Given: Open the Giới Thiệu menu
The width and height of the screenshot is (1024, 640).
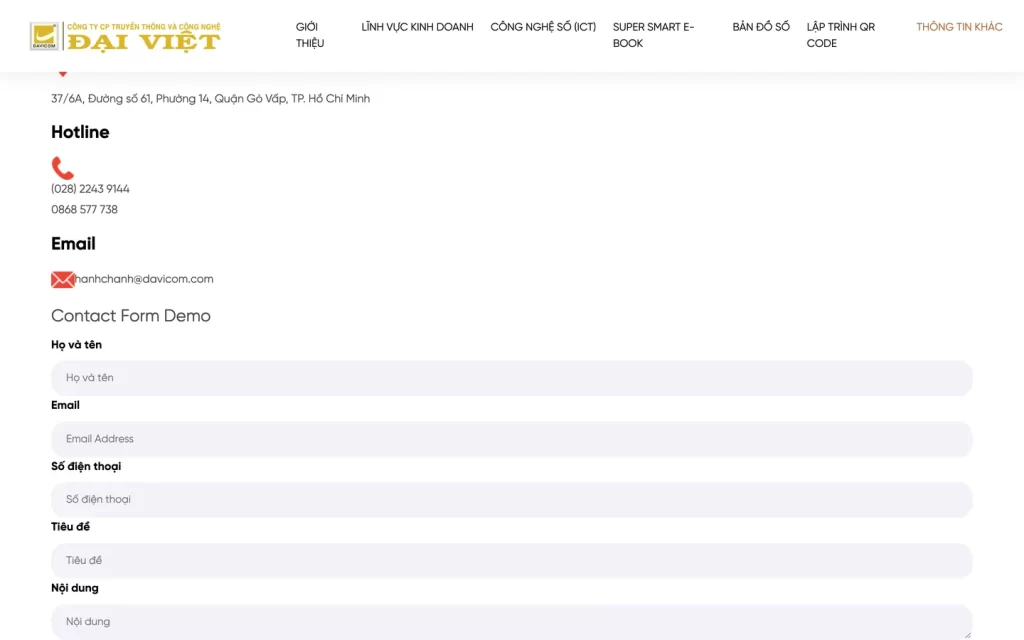Looking at the screenshot, I should [x=310, y=35].
